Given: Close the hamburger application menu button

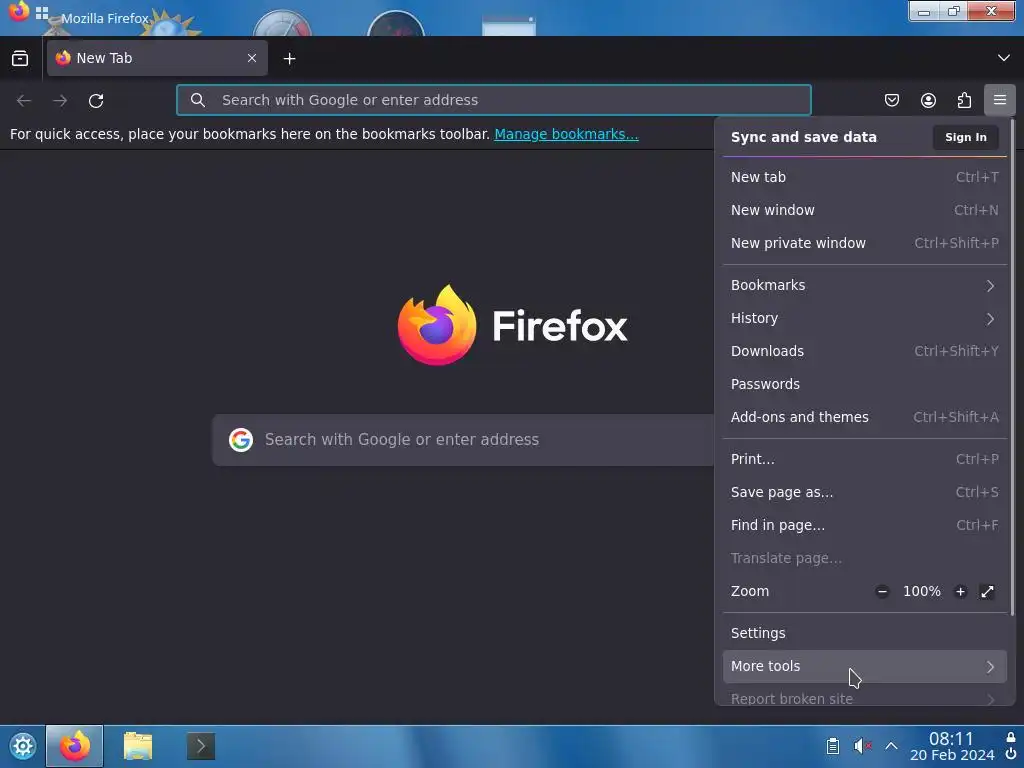Looking at the screenshot, I should tap(1000, 100).
